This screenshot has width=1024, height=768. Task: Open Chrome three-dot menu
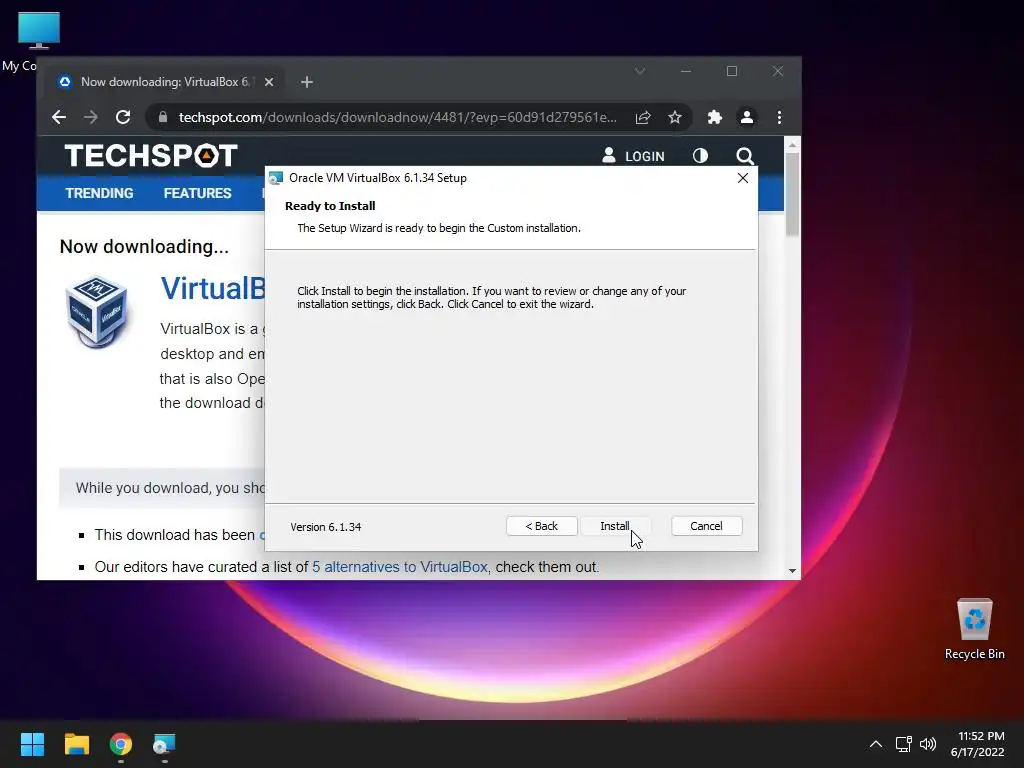779,118
